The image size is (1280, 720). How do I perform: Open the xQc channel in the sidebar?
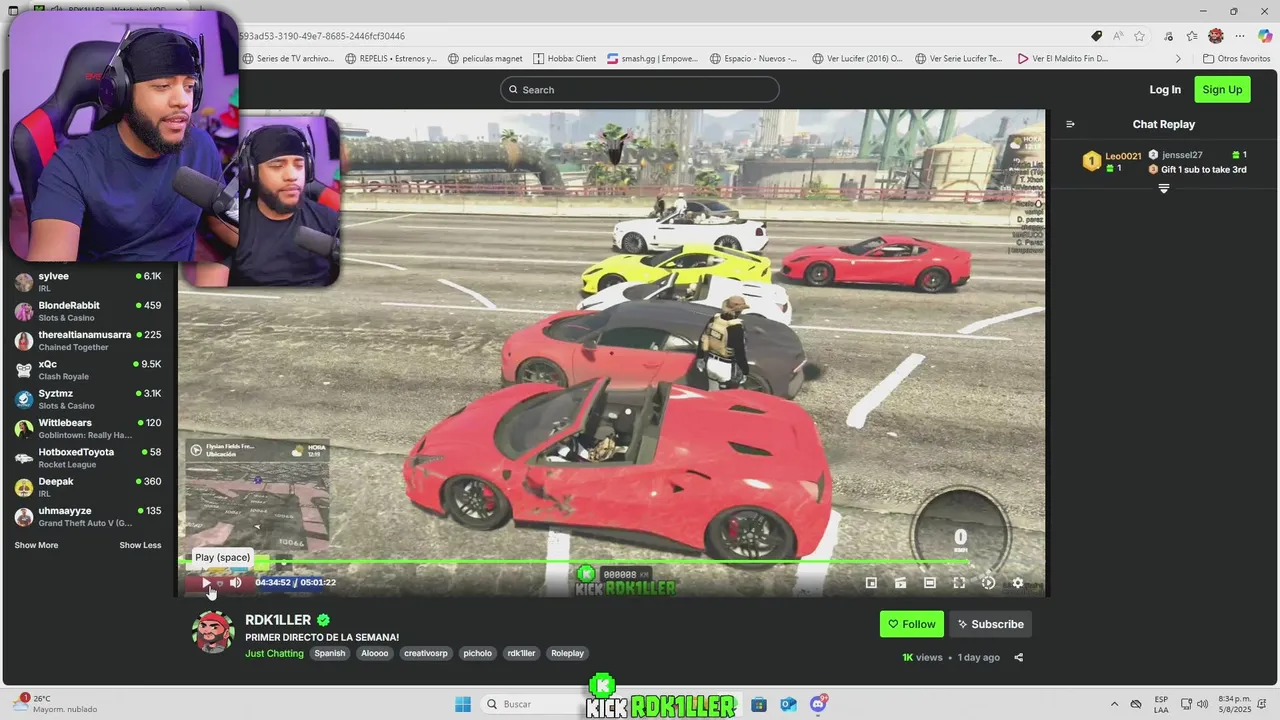click(88, 370)
